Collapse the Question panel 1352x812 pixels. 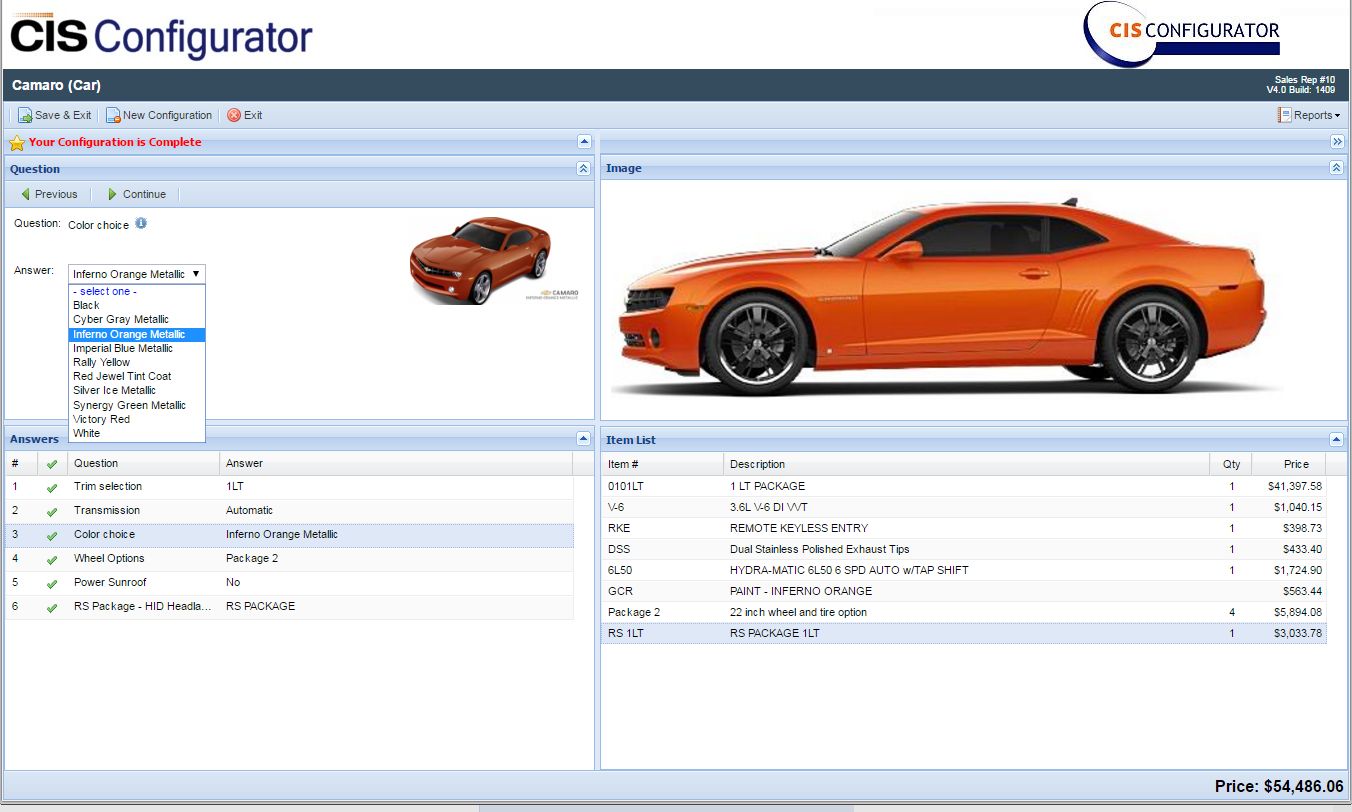583,169
